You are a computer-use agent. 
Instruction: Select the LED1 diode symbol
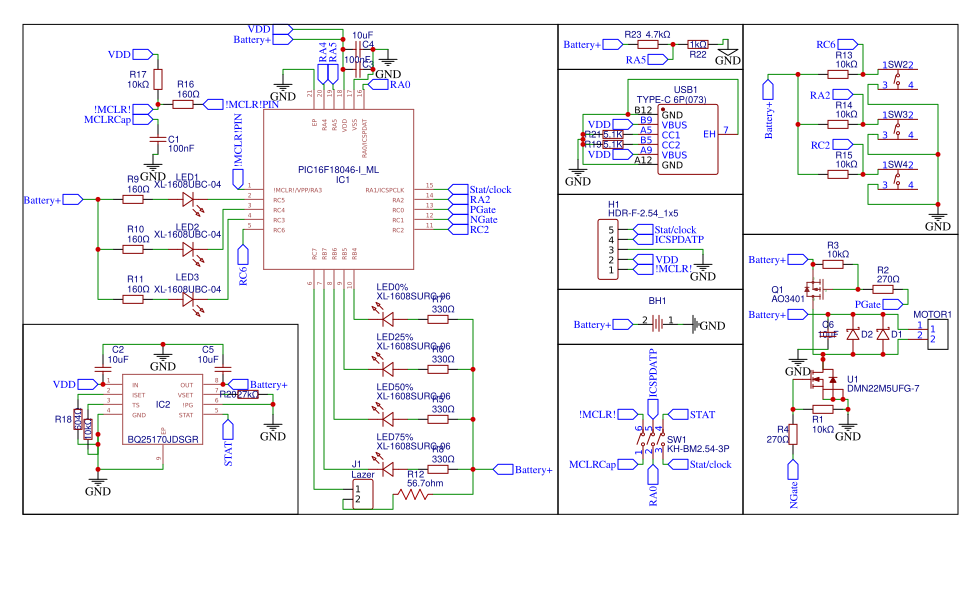tap(188, 198)
